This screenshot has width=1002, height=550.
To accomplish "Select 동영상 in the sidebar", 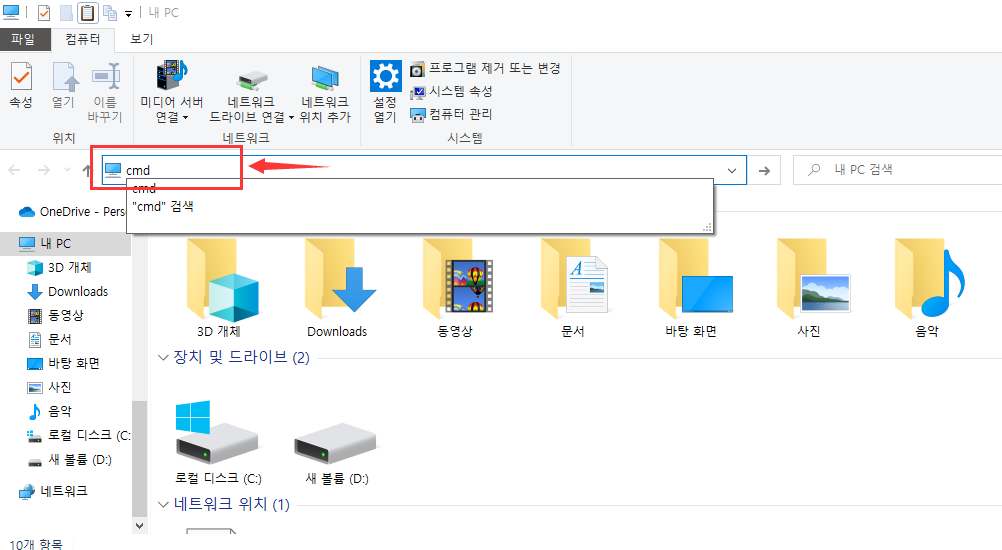I will [56, 316].
